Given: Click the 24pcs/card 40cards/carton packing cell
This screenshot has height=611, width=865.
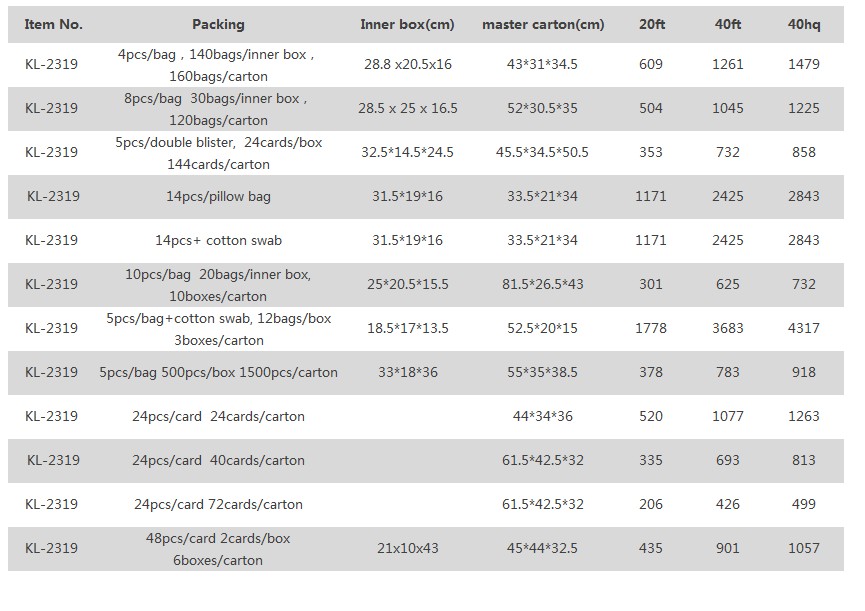Looking at the screenshot, I should point(218,460).
